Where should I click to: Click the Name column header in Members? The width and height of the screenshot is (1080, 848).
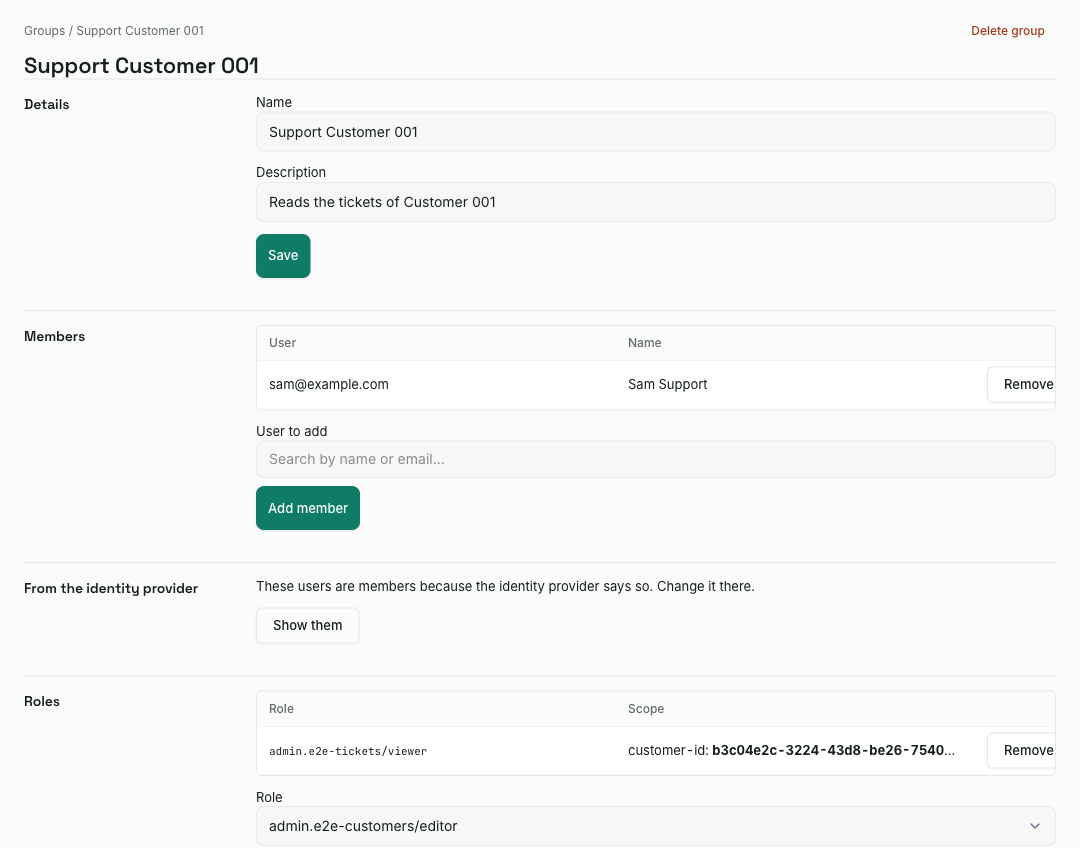(645, 343)
